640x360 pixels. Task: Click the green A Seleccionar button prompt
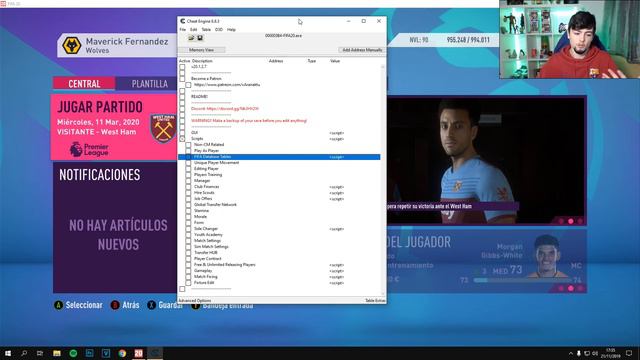click(78, 305)
